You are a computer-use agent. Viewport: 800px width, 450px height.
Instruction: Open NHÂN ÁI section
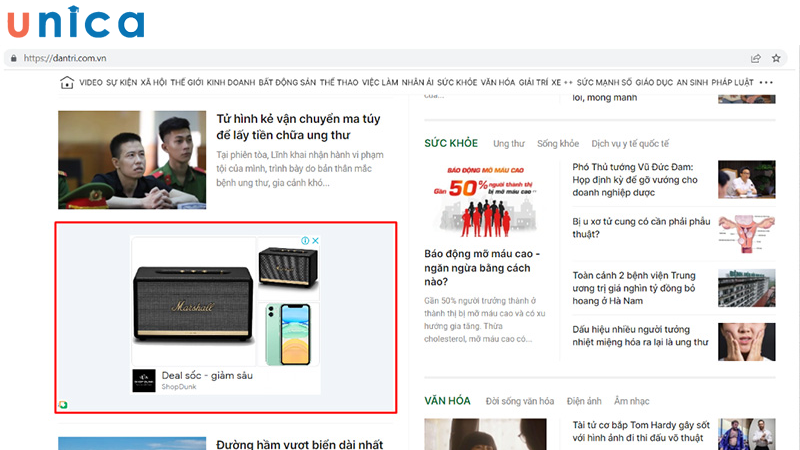[x=417, y=82]
